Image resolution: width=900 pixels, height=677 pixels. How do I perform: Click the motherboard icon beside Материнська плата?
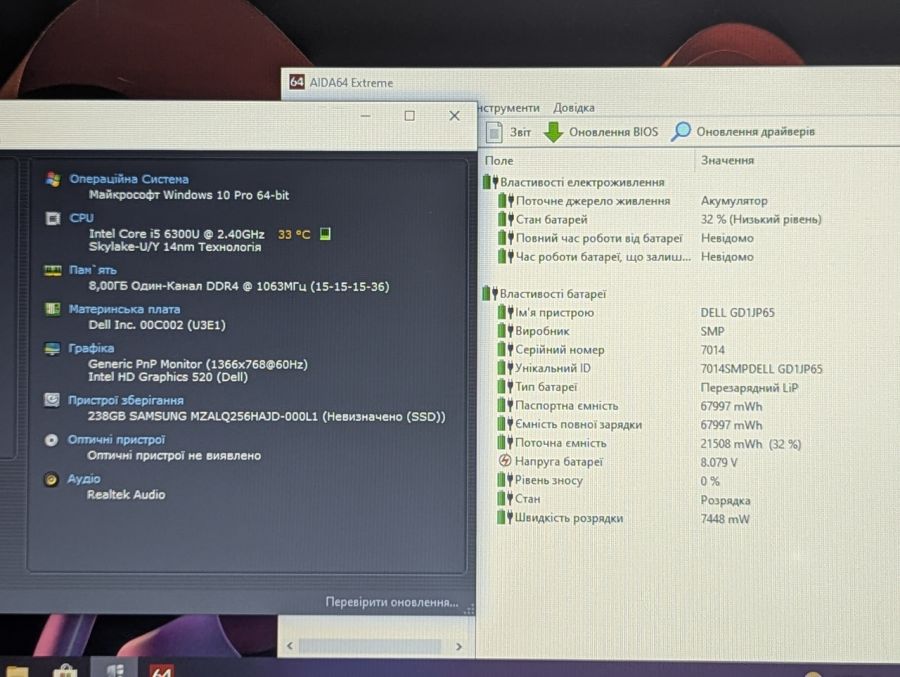(52, 309)
